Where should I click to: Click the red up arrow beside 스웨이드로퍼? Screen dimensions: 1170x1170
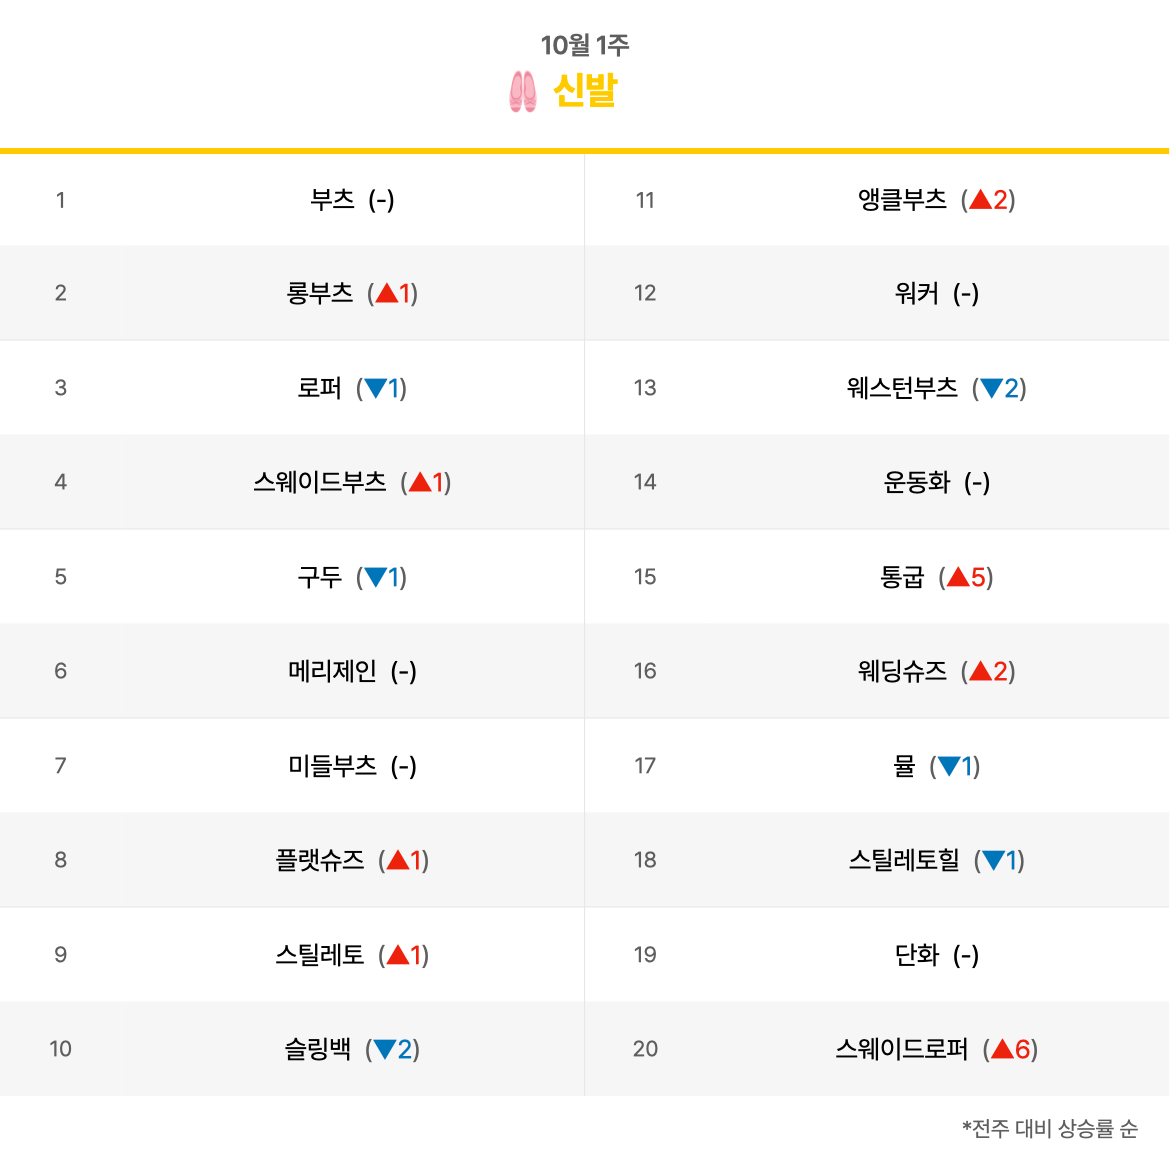click(1002, 1049)
